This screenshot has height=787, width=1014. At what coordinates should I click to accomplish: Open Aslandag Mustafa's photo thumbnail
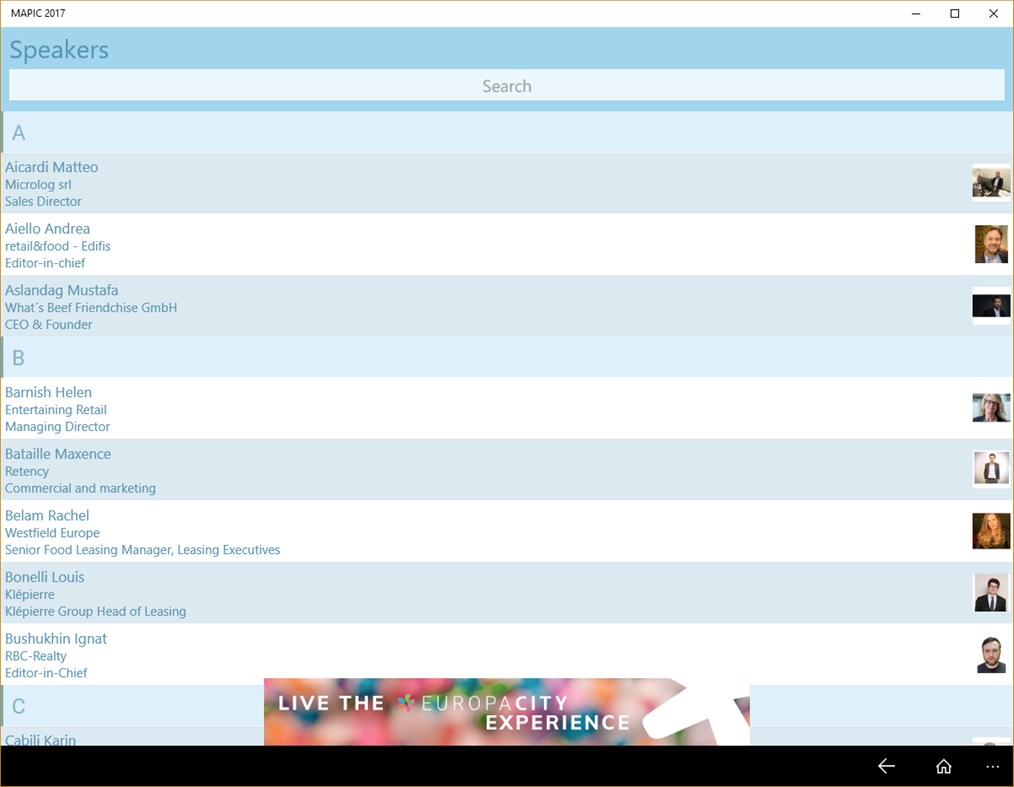(x=991, y=306)
